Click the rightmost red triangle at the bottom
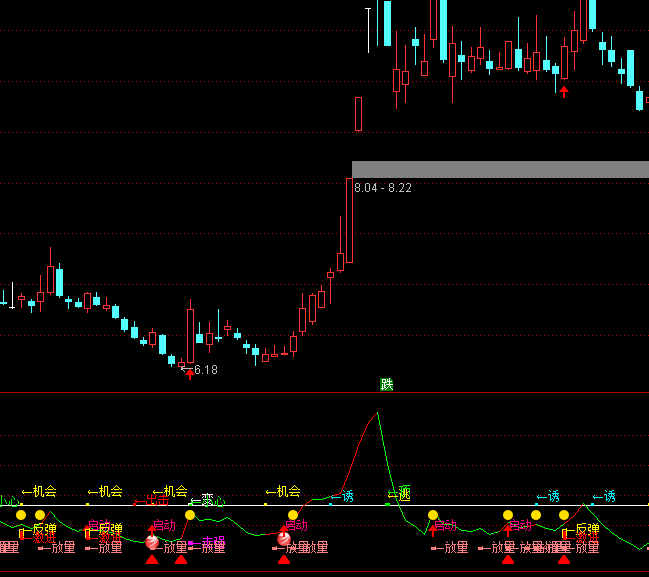The width and height of the screenshot is (649, 577). click(564, 560)
